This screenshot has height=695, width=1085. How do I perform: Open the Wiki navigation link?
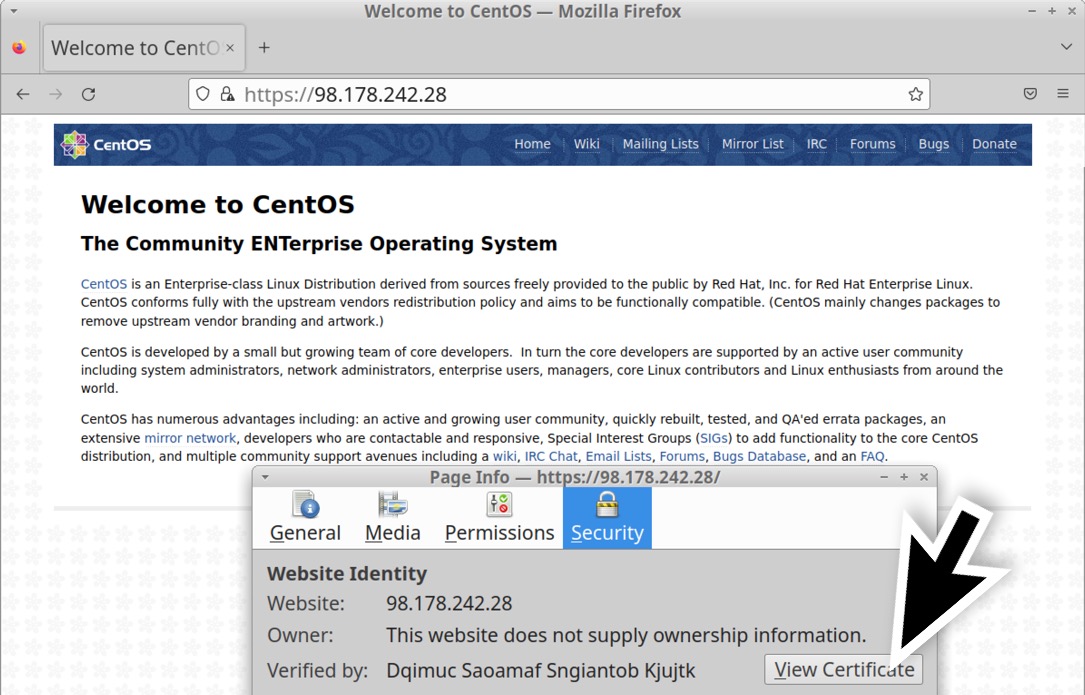(x=586, y=144)
